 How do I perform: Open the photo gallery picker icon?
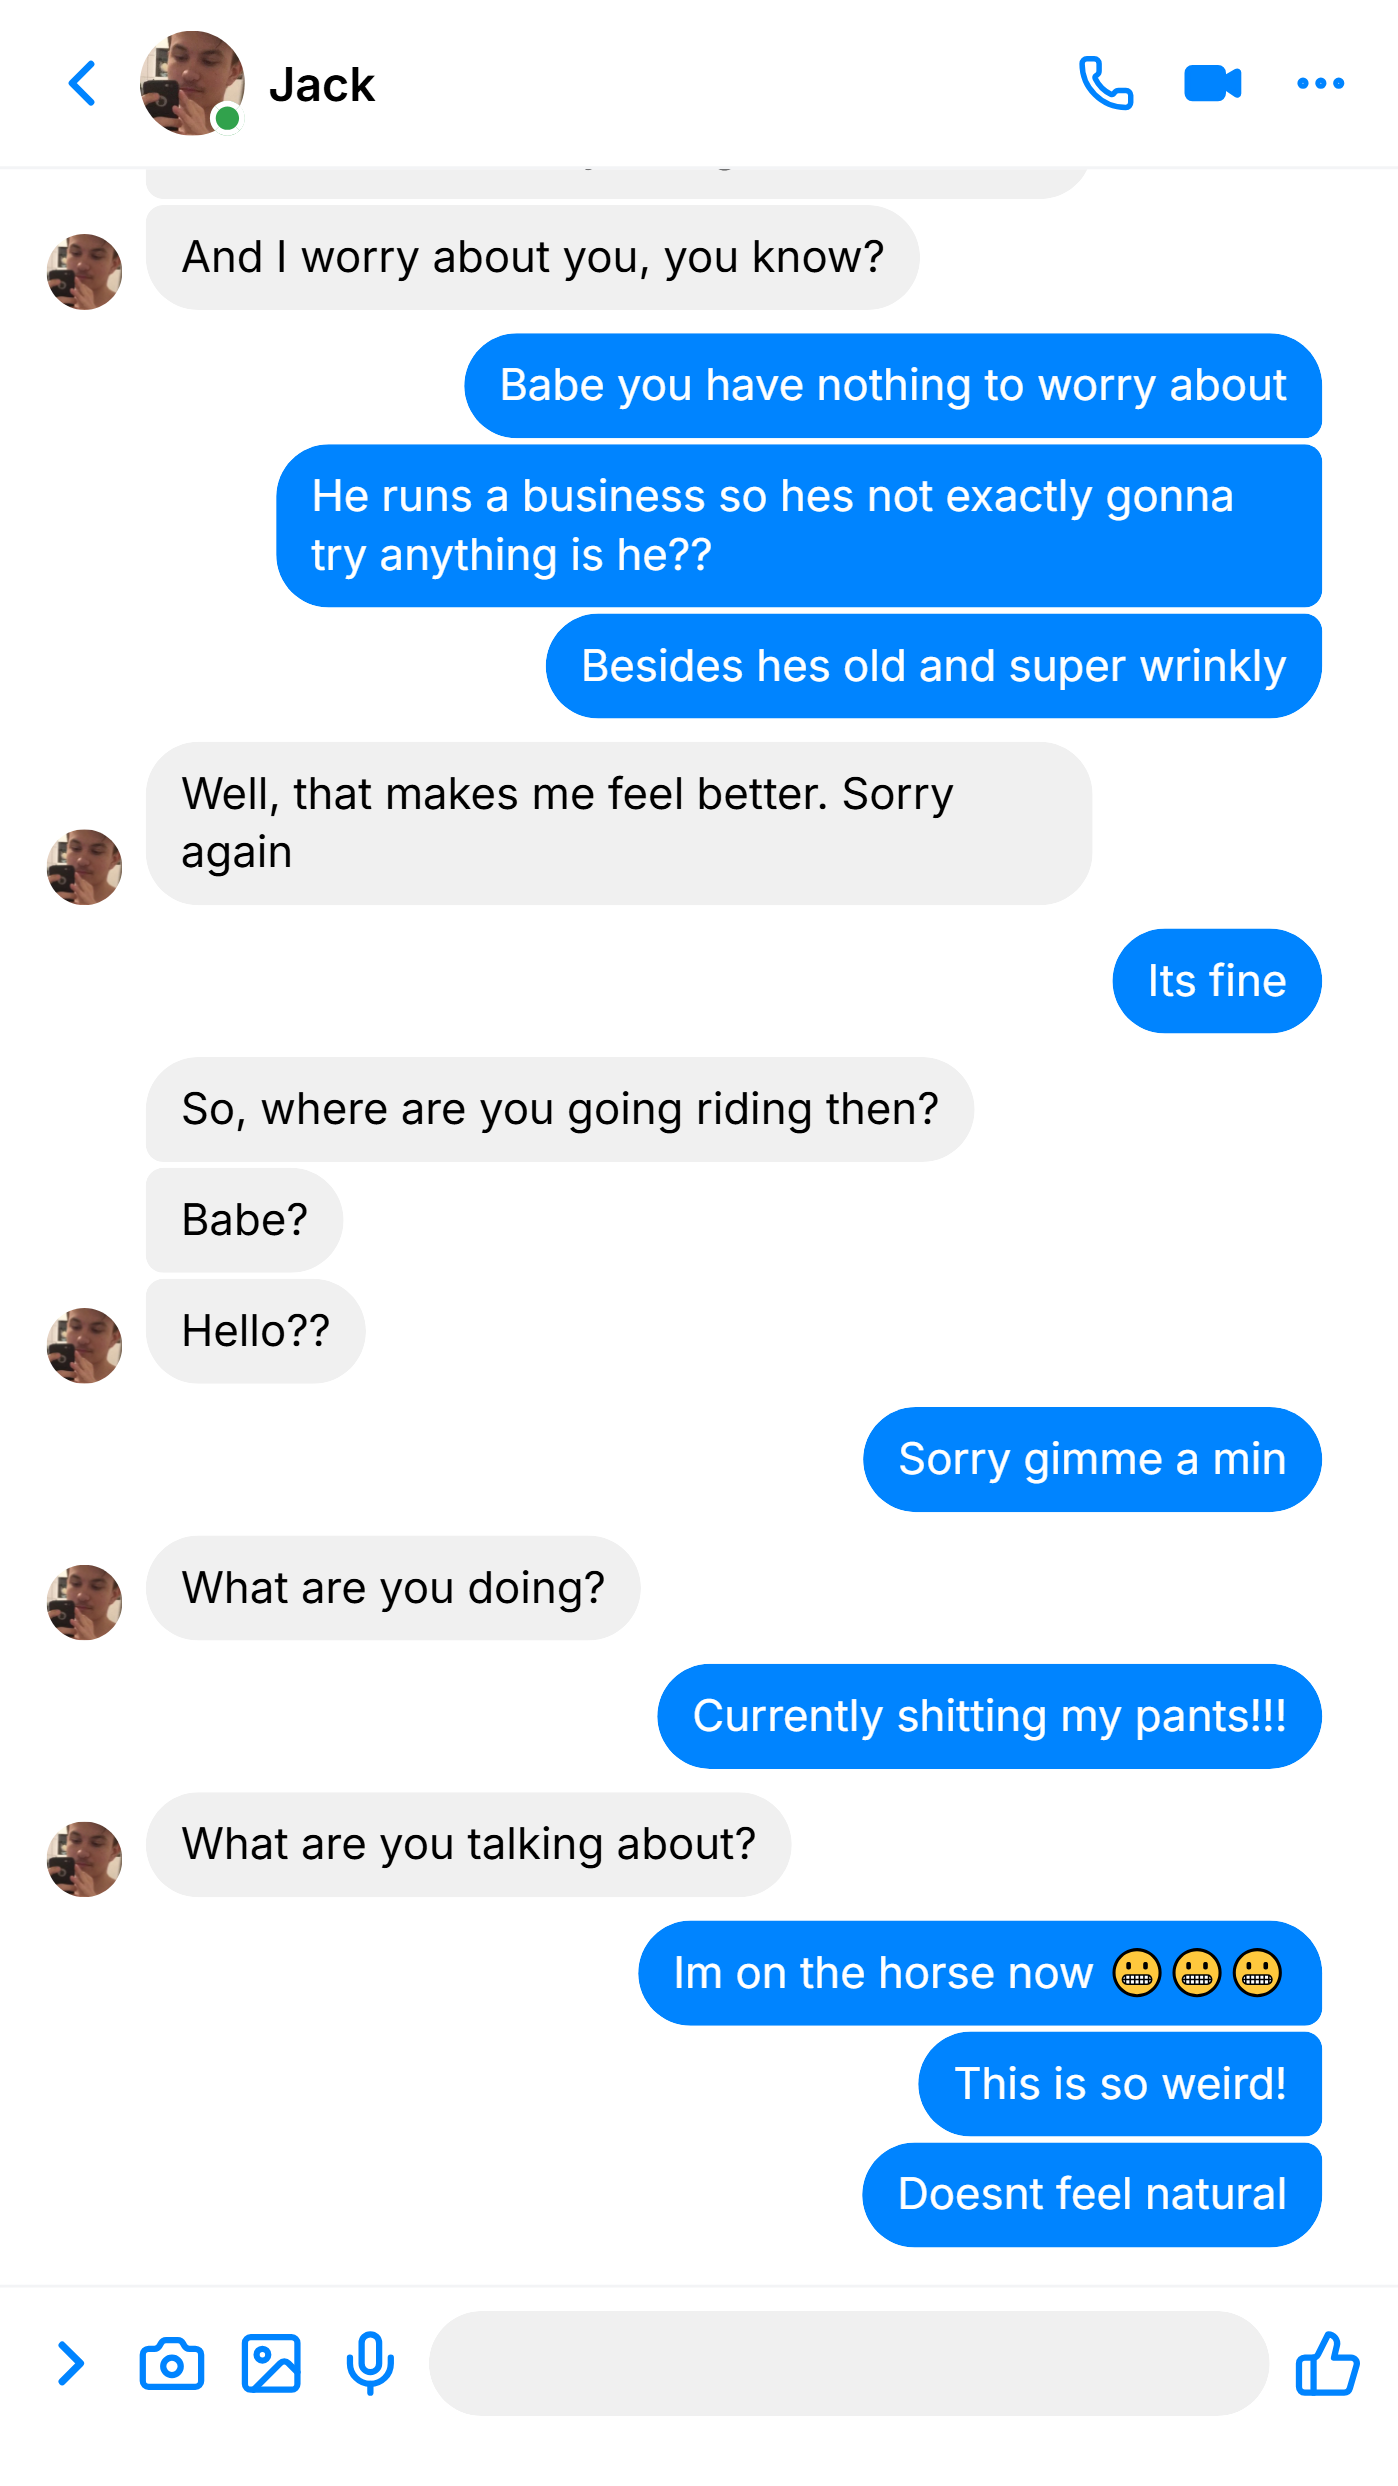click(x=271, y=2364)
